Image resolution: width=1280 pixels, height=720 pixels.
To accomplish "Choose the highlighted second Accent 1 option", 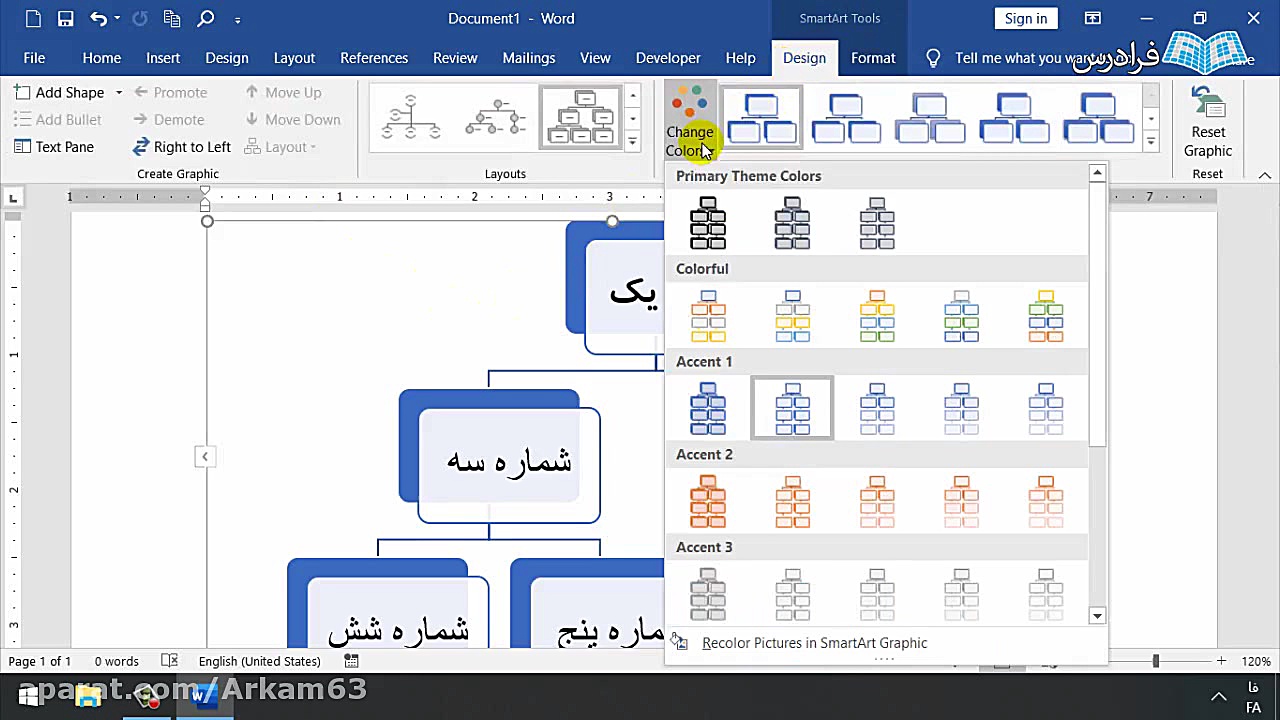I will click(x=792, y=409).
